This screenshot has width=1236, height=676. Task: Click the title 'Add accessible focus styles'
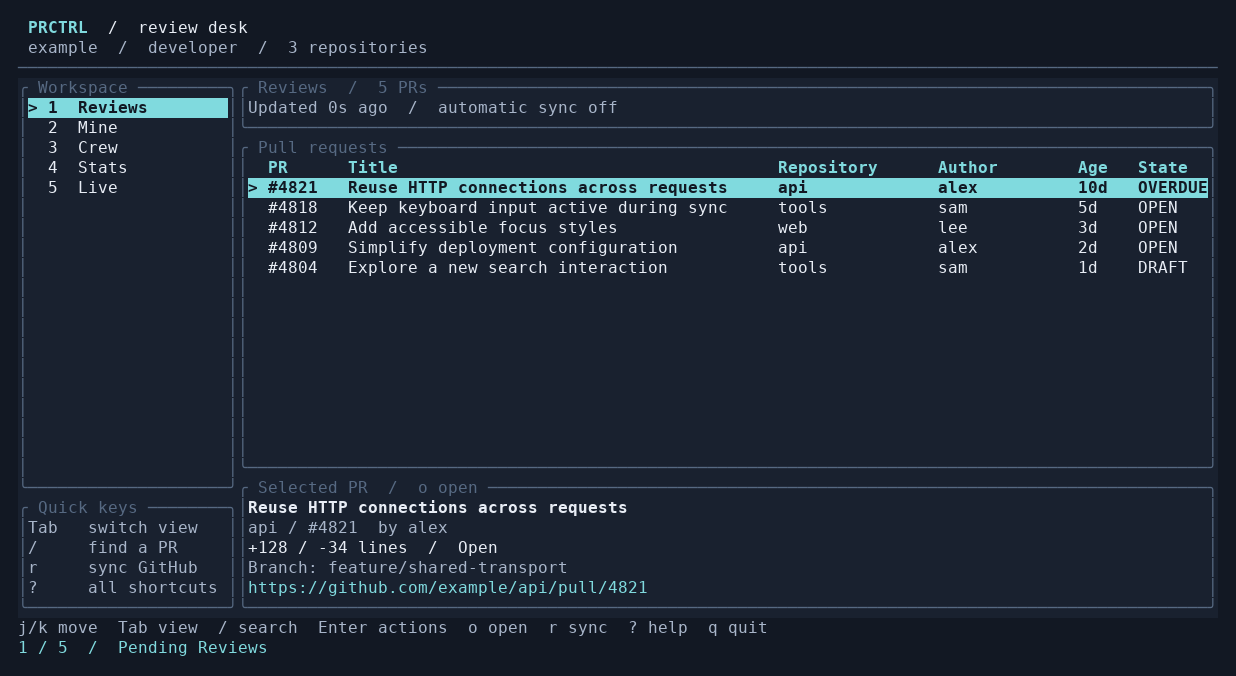483,228
